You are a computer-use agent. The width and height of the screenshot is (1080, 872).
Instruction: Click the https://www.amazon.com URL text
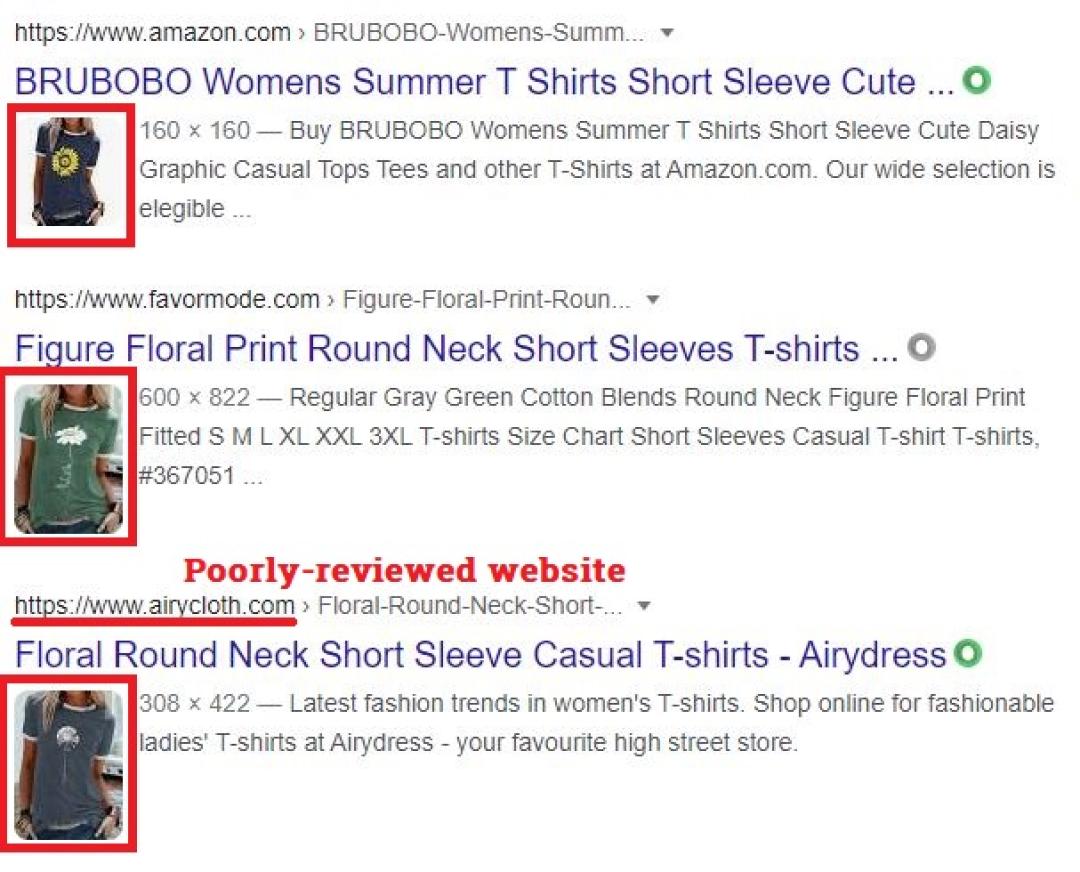point(153,33)
